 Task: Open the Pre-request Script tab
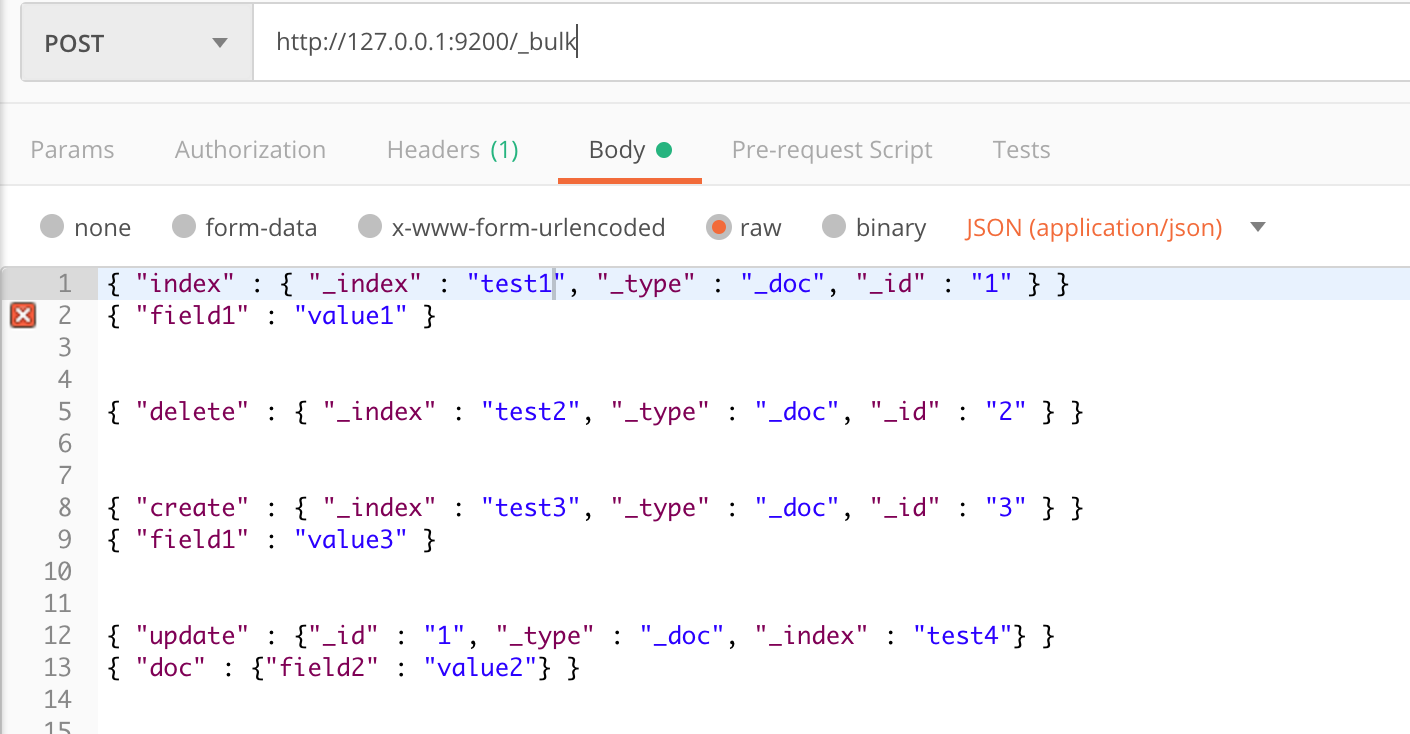click(832, 150)
